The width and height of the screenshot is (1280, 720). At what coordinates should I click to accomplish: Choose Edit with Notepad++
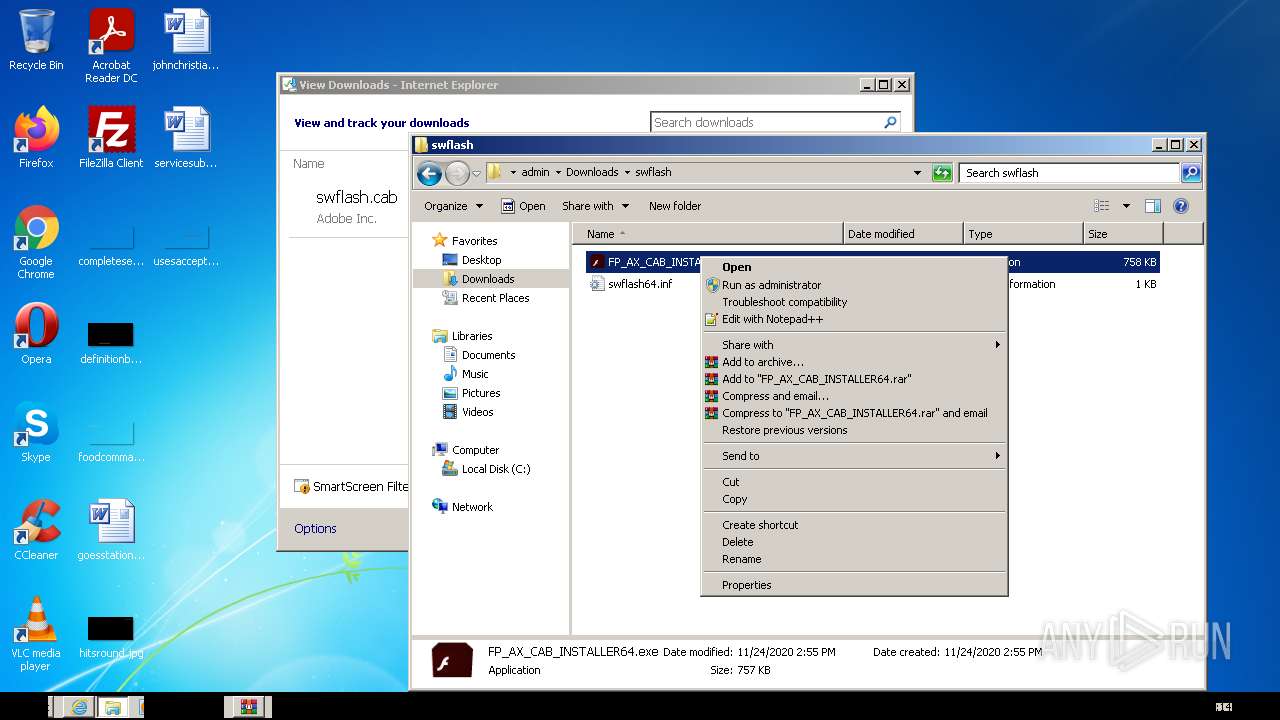coord(854,319)
